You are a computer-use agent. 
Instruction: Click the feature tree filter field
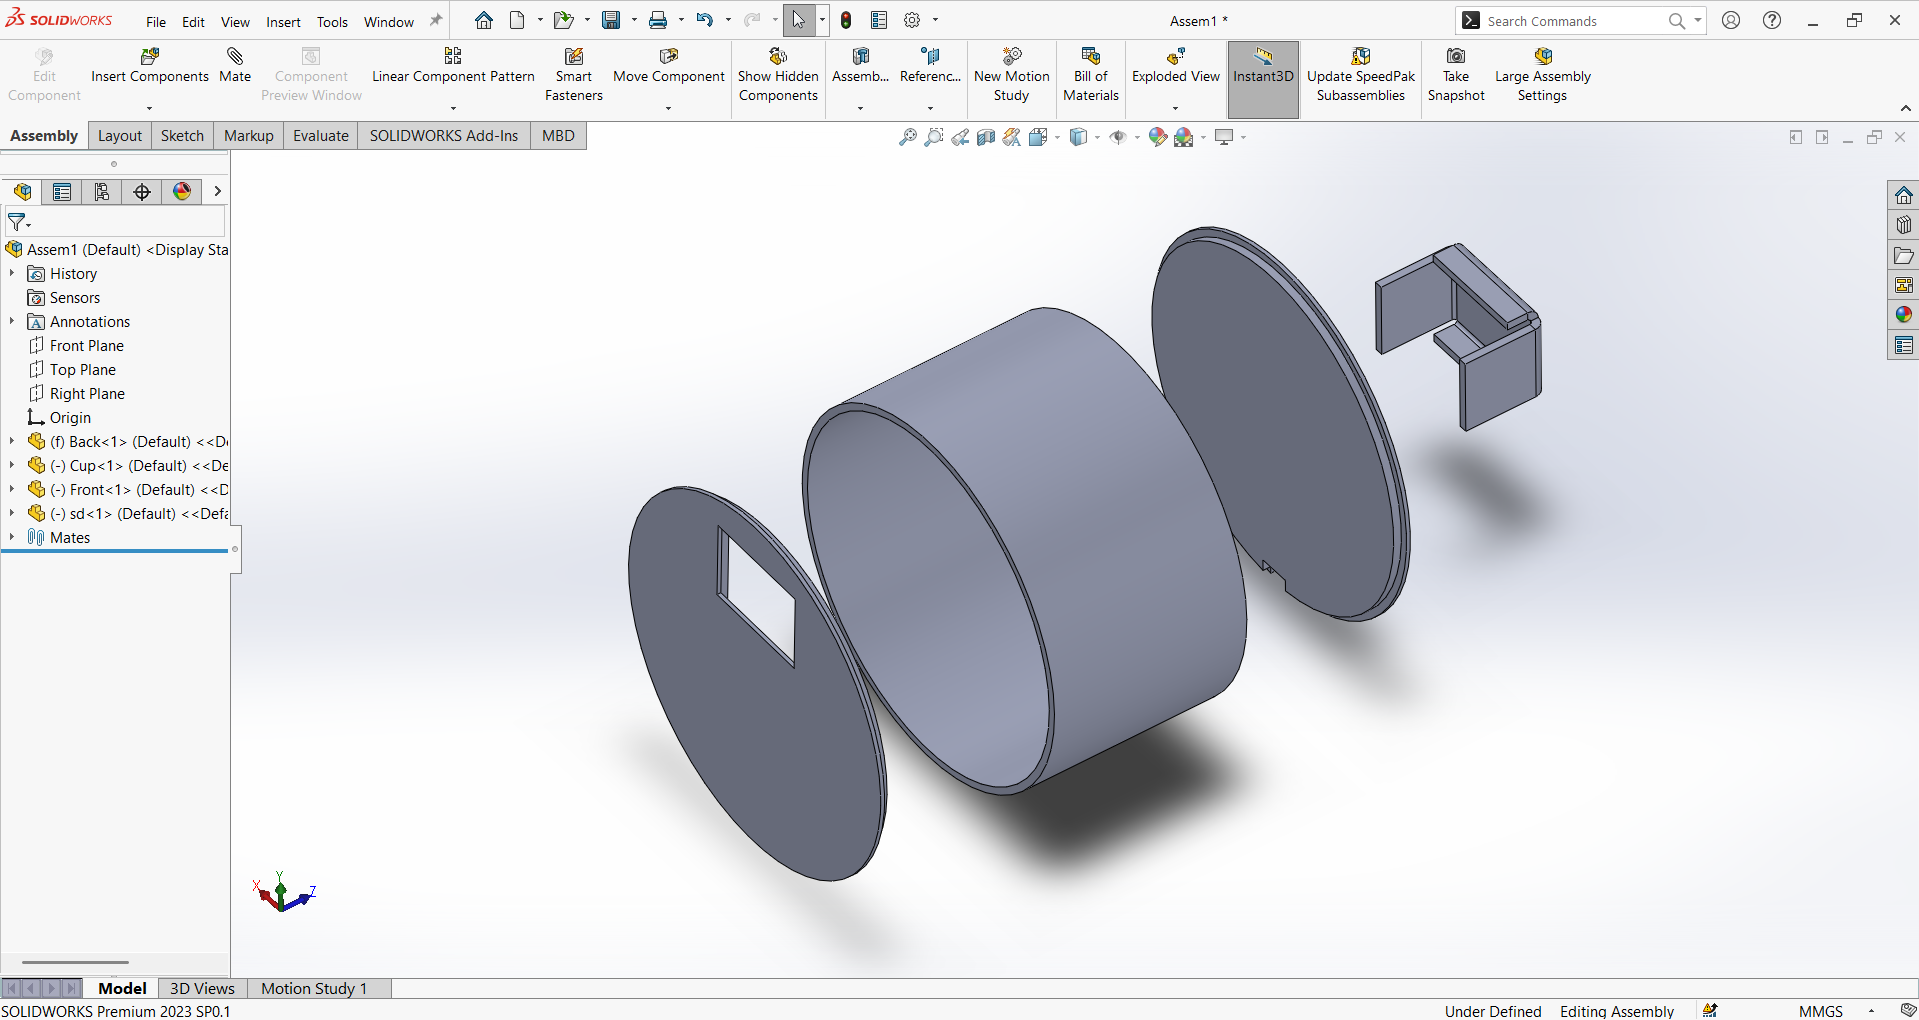click(x=115, y=222)
